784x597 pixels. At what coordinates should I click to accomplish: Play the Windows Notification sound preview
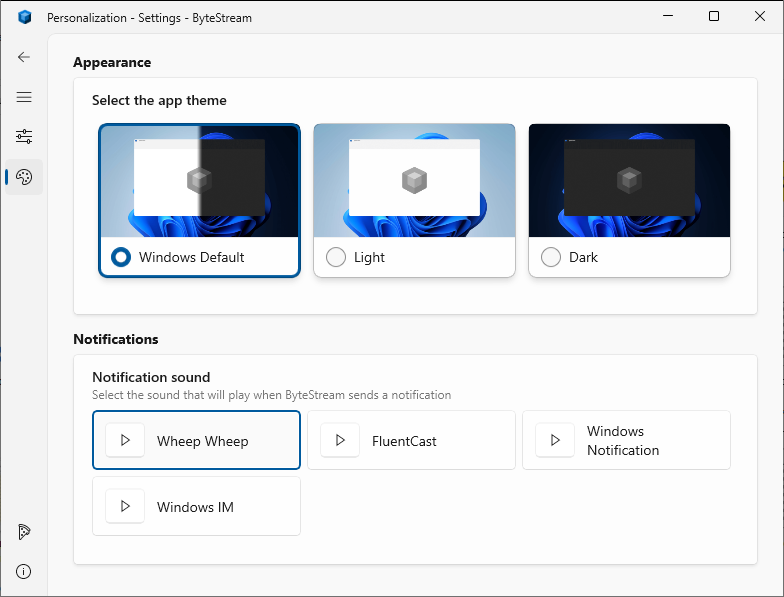555,440
